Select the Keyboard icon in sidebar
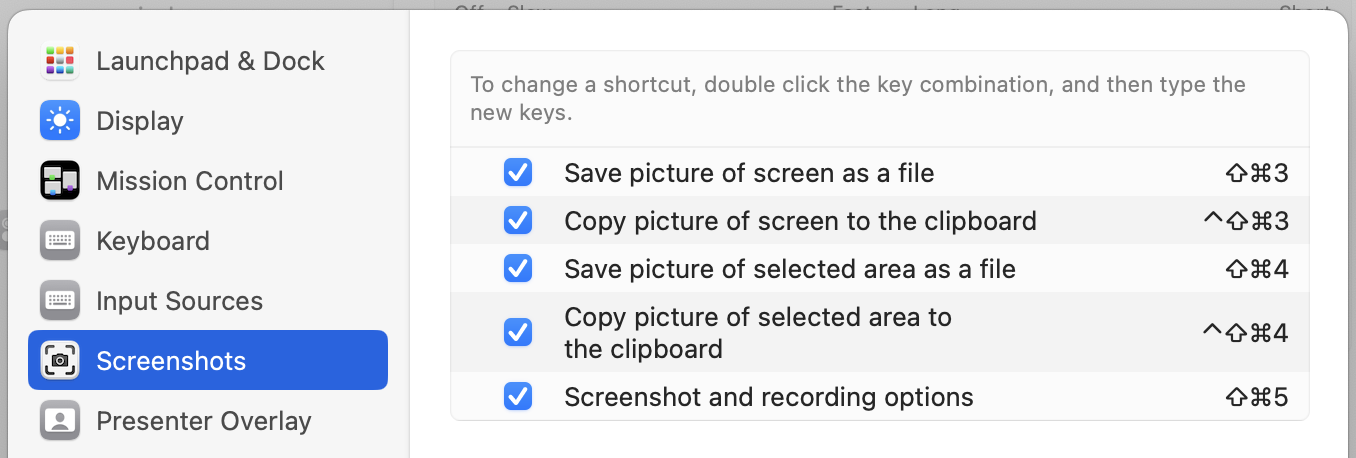The height and width of the screenshot is (458, 1356). pos(60,241)
